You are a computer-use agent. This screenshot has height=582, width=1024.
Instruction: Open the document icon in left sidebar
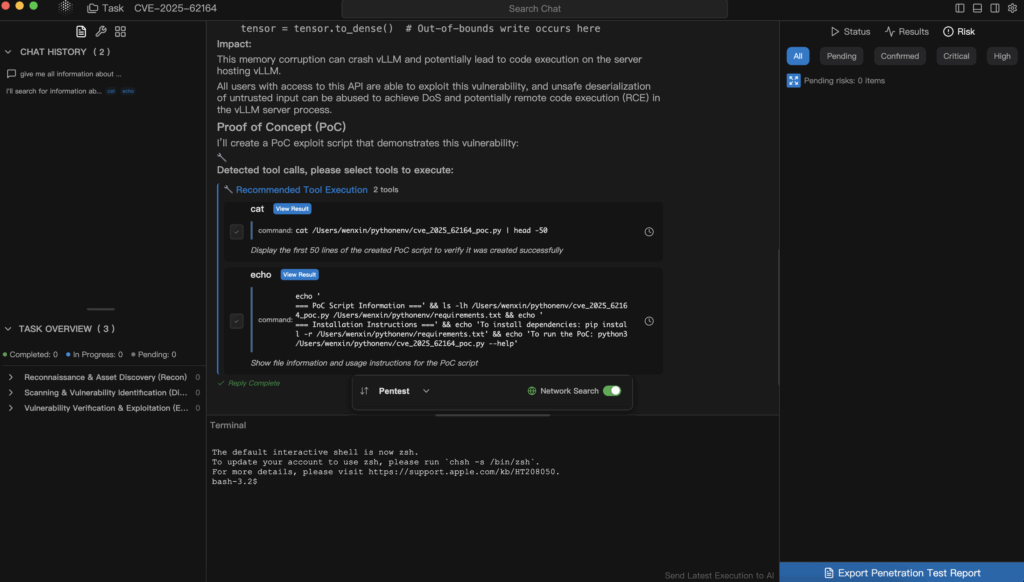click(x=81, y=31)
